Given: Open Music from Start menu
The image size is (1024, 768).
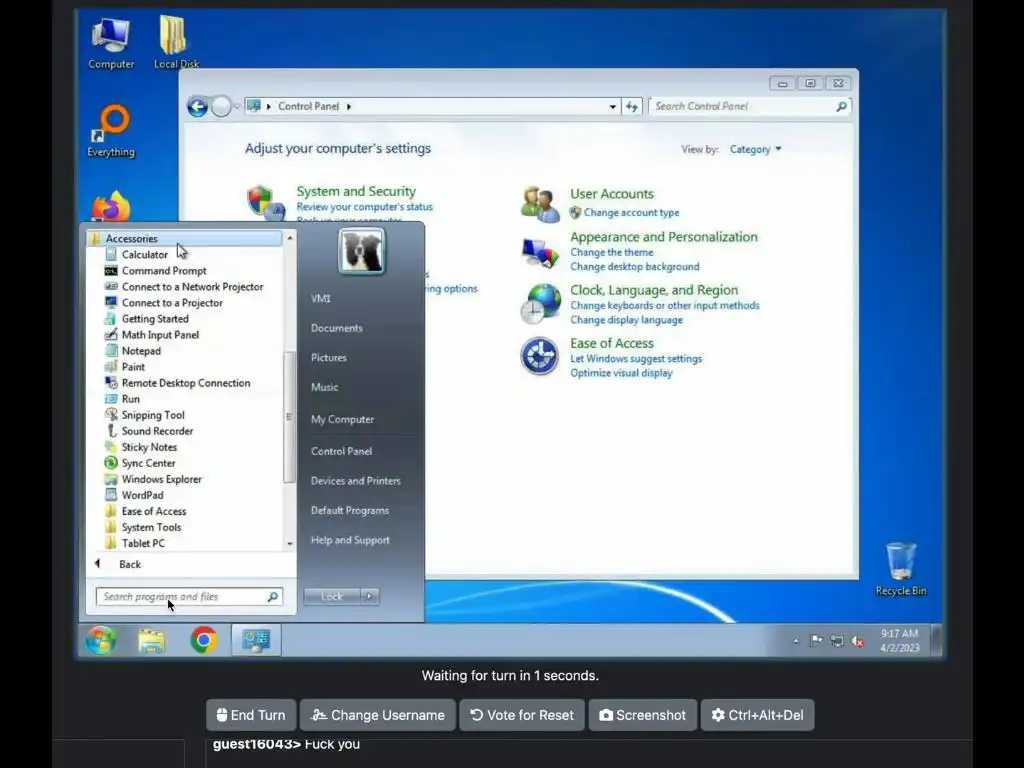Looking at the screenshot, I should [x=325, y=387].
